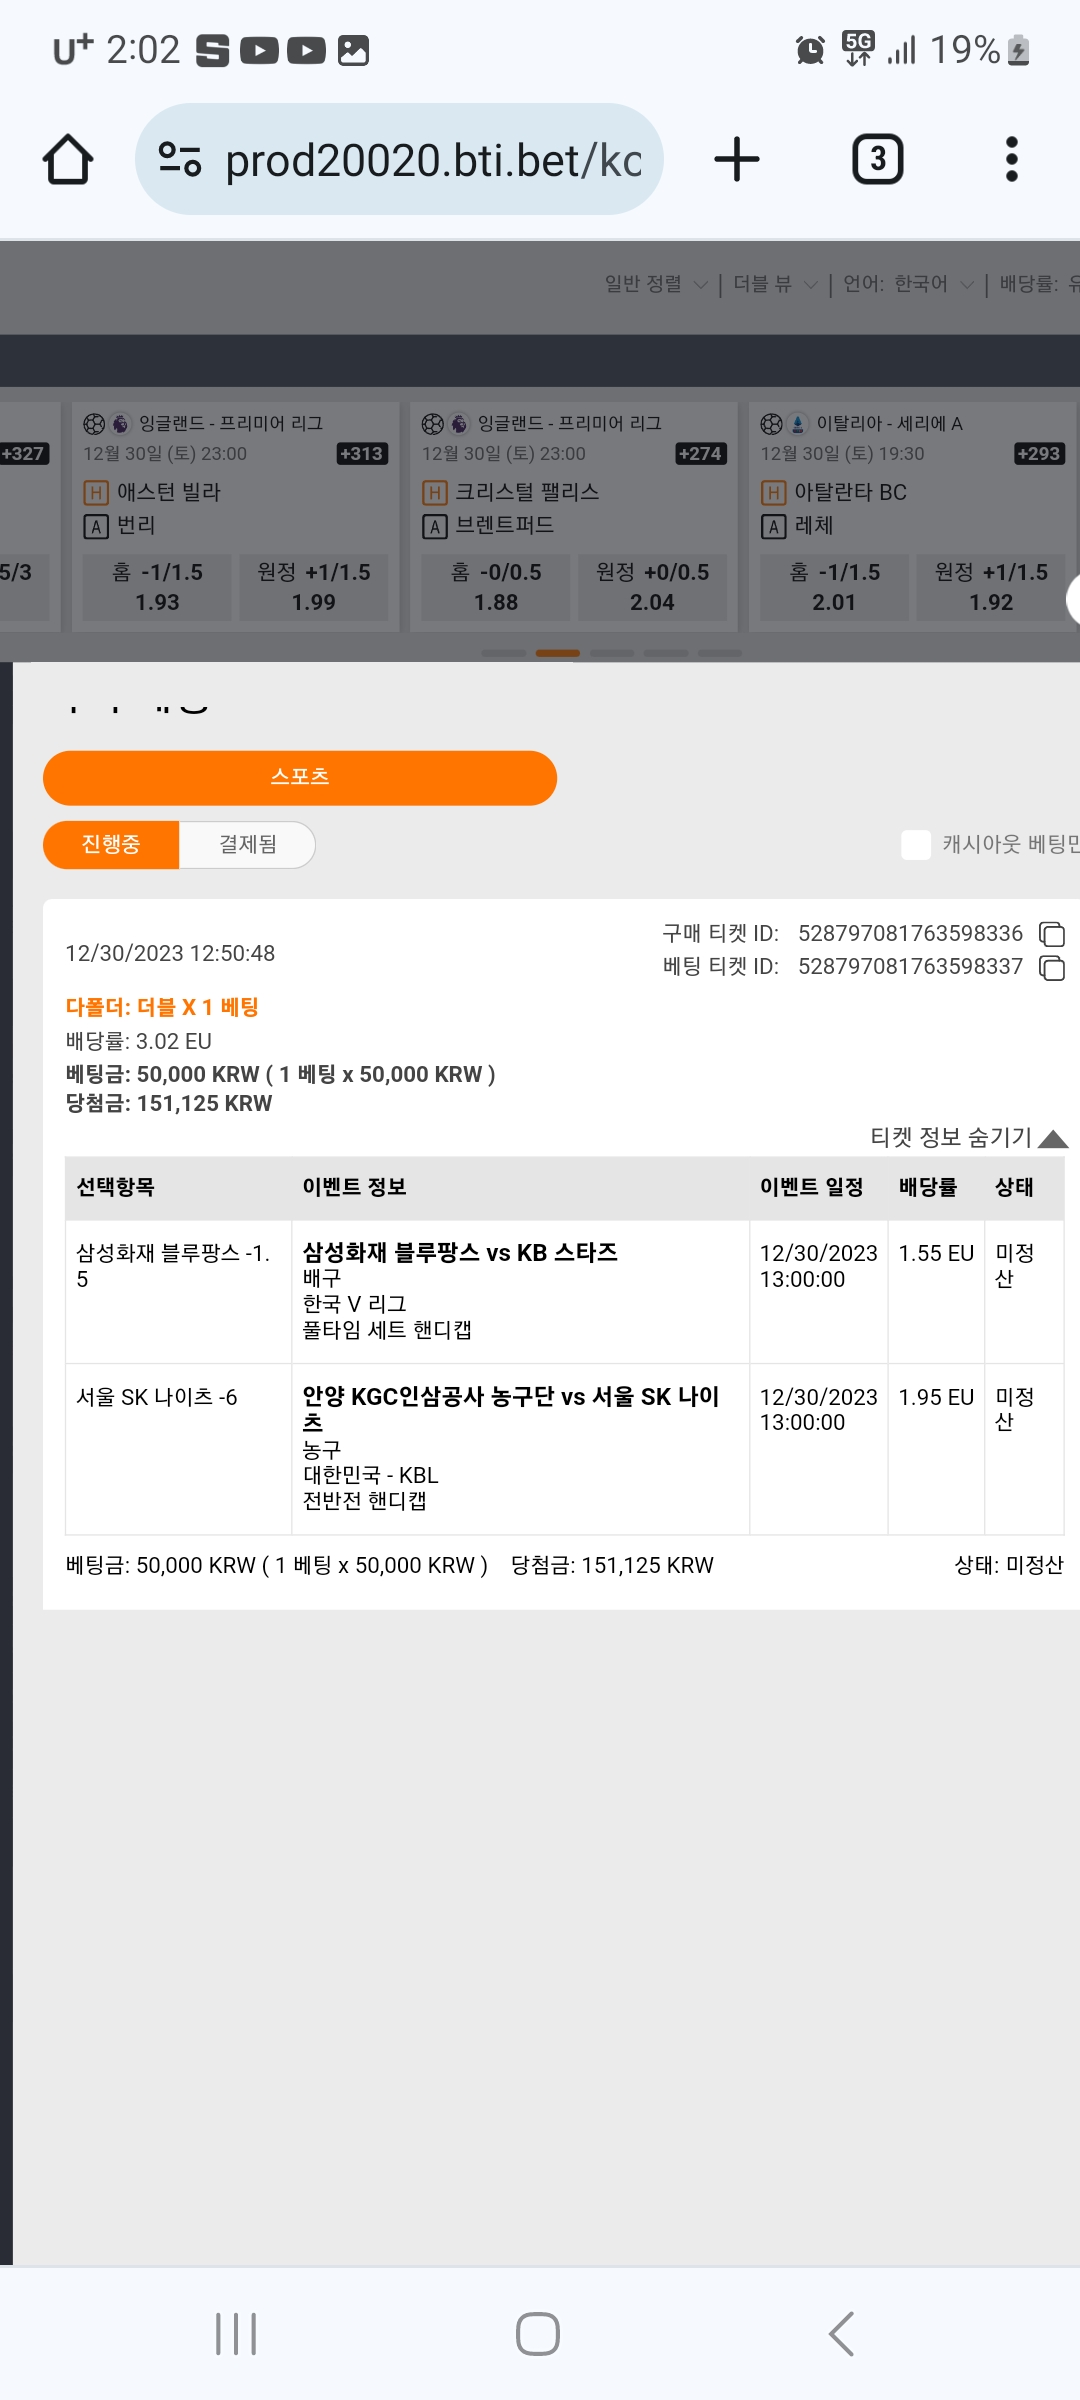Image resolution: width=1080 pixels, height=2400 pixels.
Task: Copy the bet ticket ID 528797081763598337
Action: coord(1052,968)
